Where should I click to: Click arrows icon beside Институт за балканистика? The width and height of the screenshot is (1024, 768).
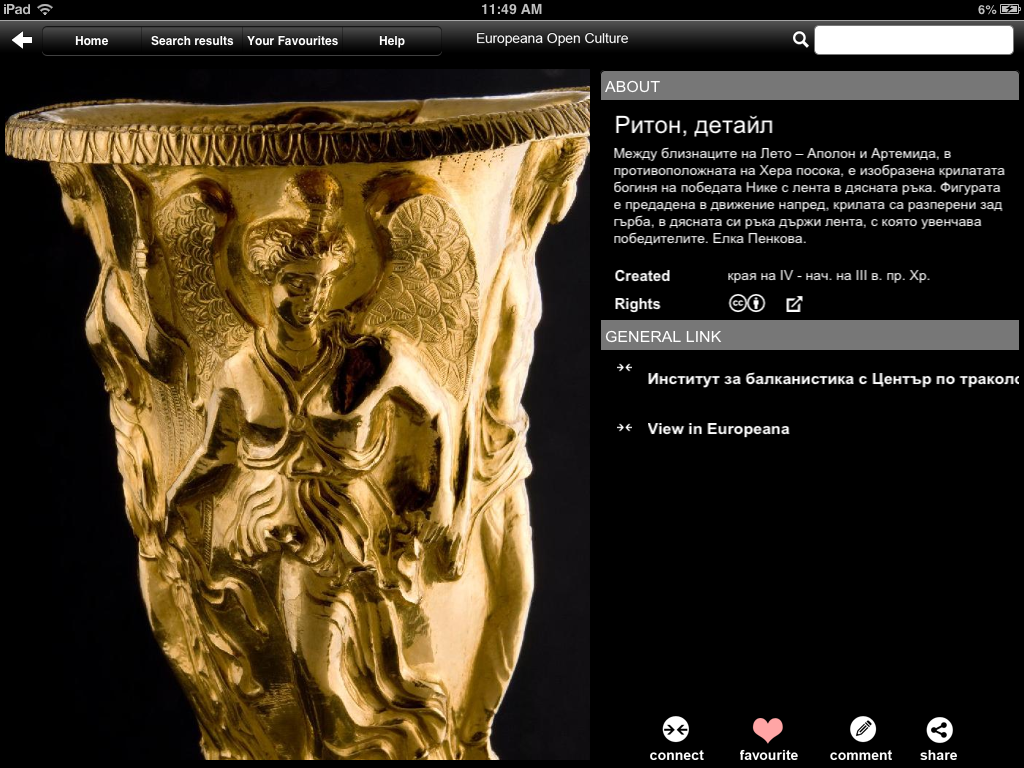[x=624, y=368]
